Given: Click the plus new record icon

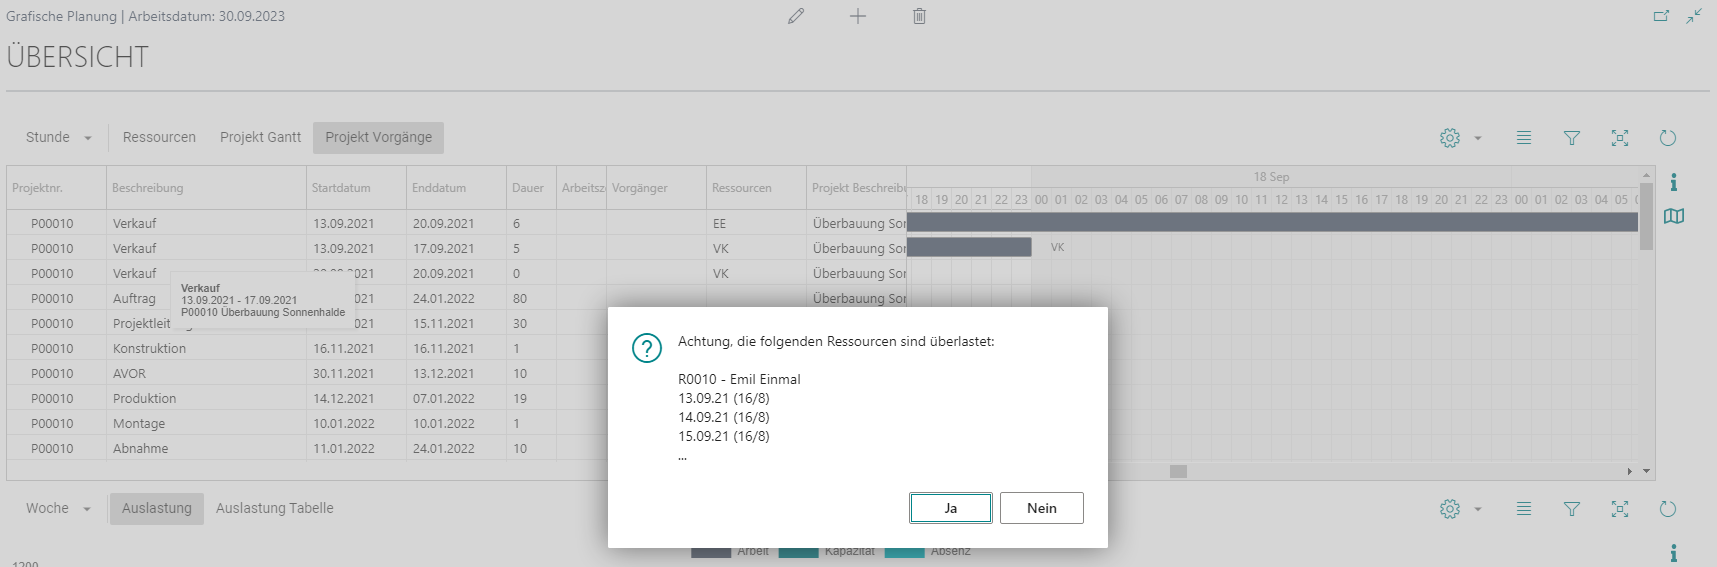Looking at the screenshot, I should click(858, 16).
